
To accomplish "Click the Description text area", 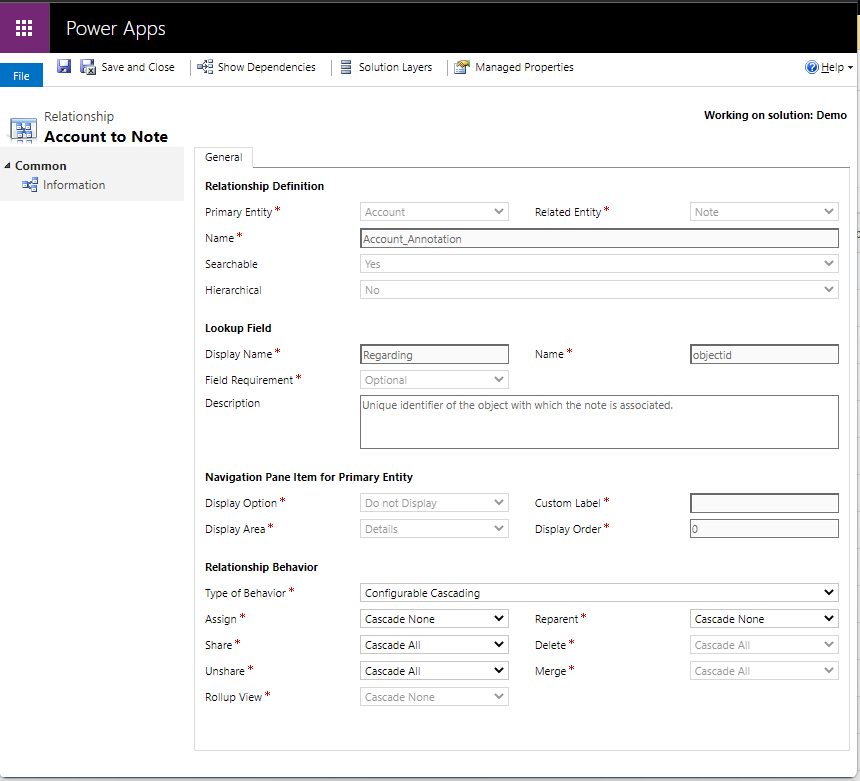I will [x=599, y=422].
